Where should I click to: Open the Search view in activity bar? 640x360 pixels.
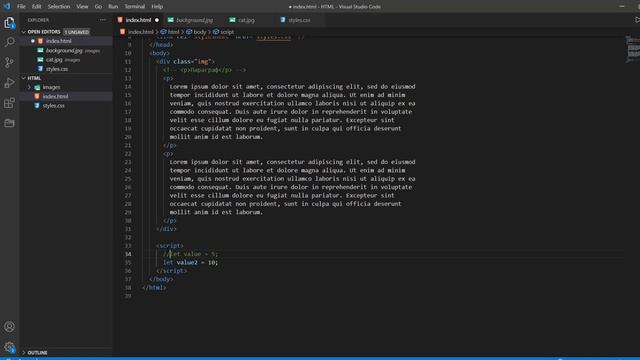[9, 42]
